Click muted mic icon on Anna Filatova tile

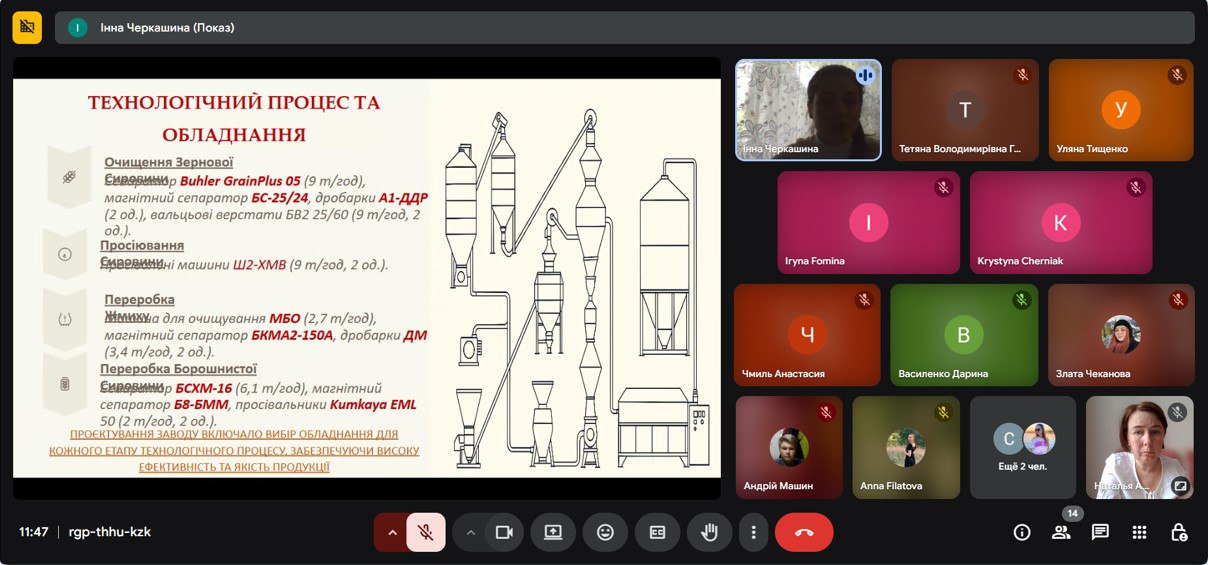[x=943, y=412]
